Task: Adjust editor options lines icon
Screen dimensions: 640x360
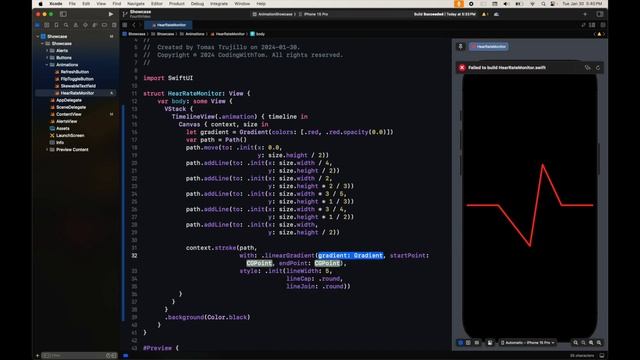Action: (592, 25)
